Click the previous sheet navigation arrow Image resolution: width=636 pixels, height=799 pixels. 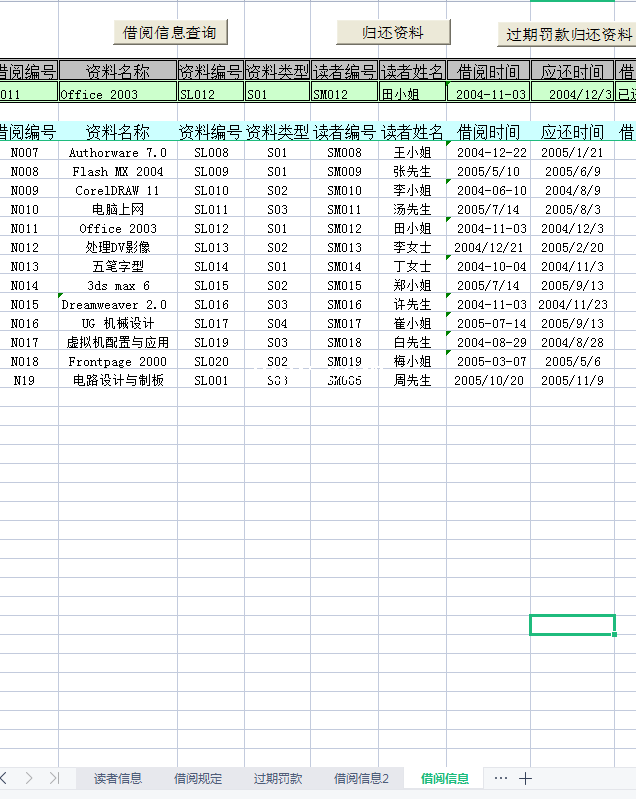tap(5, 778)
